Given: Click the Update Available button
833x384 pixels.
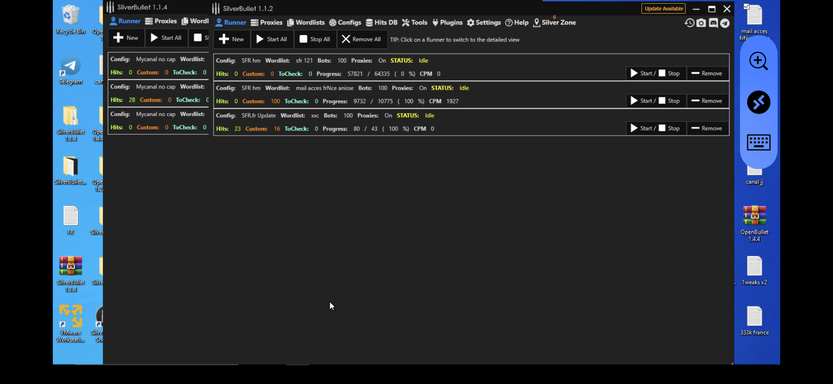Looking at the screenshot, I should click(664, 8).
